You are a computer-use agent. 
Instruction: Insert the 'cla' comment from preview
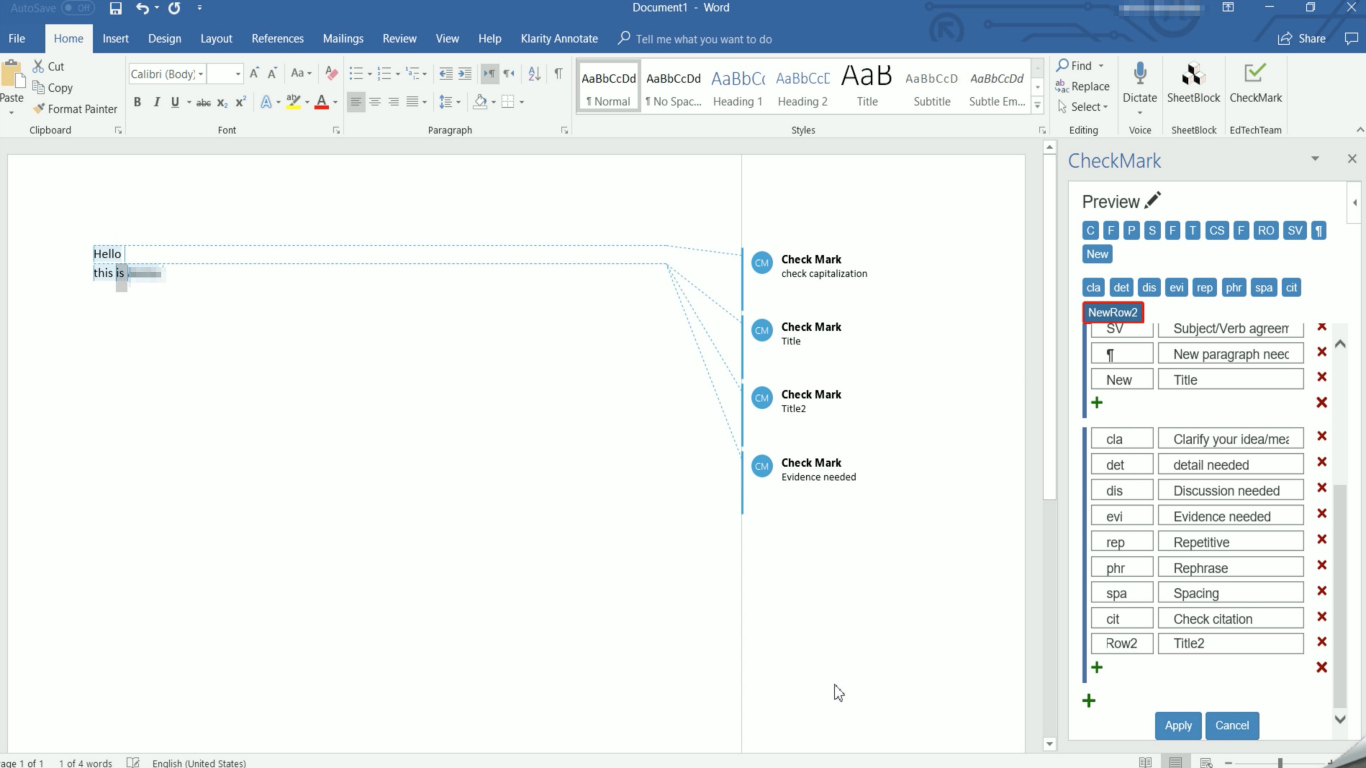1094,288
